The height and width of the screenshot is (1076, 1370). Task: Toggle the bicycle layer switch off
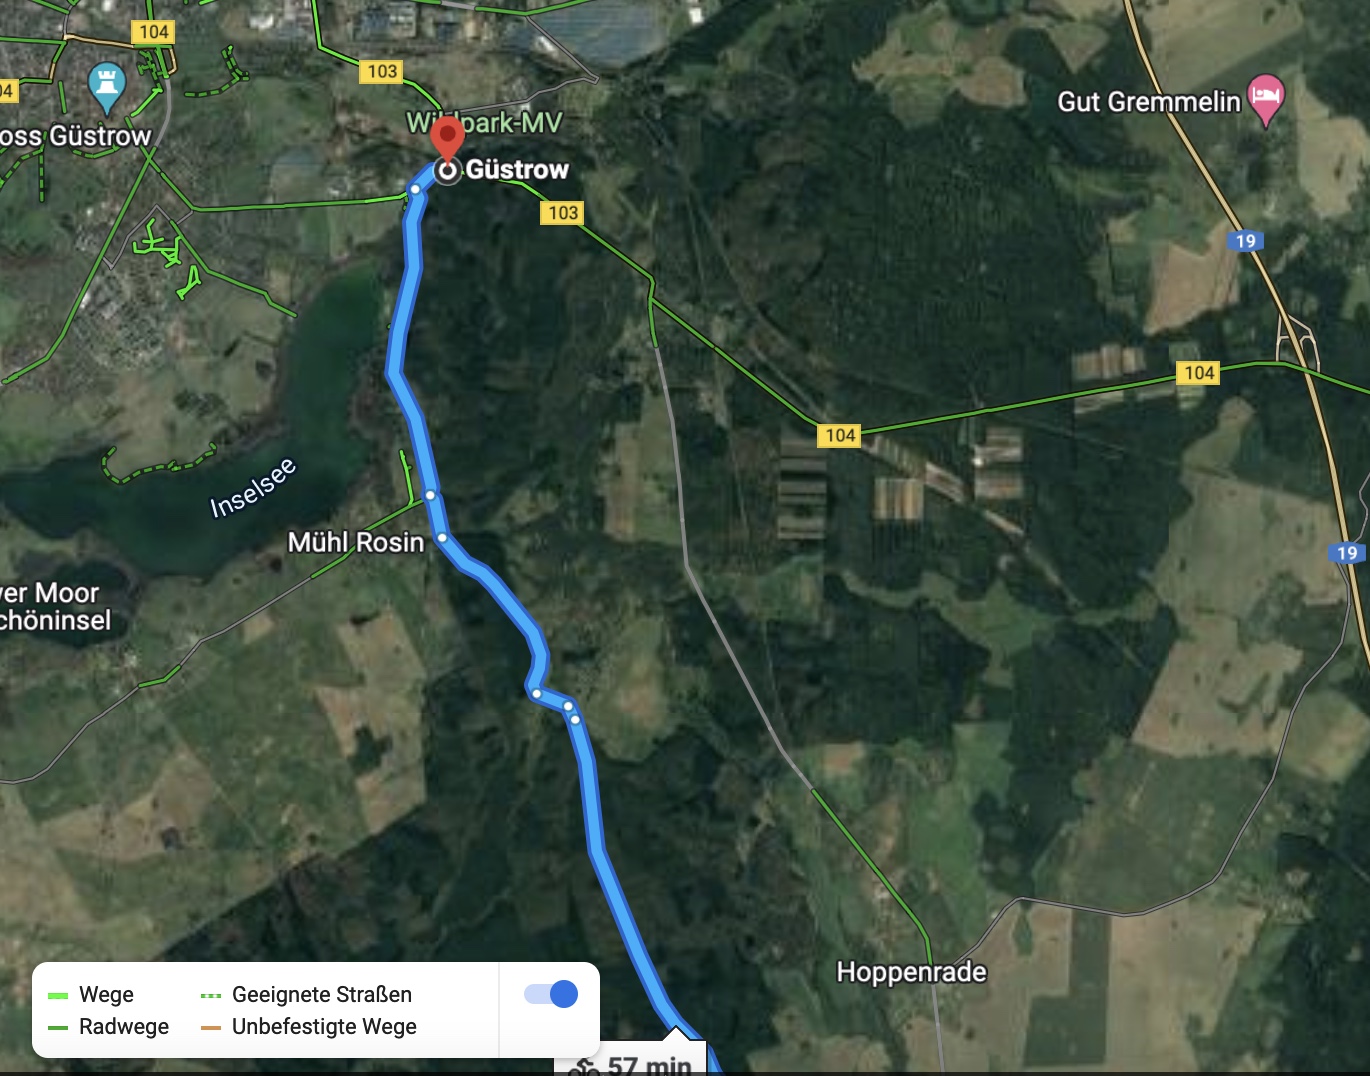point(551,993)
